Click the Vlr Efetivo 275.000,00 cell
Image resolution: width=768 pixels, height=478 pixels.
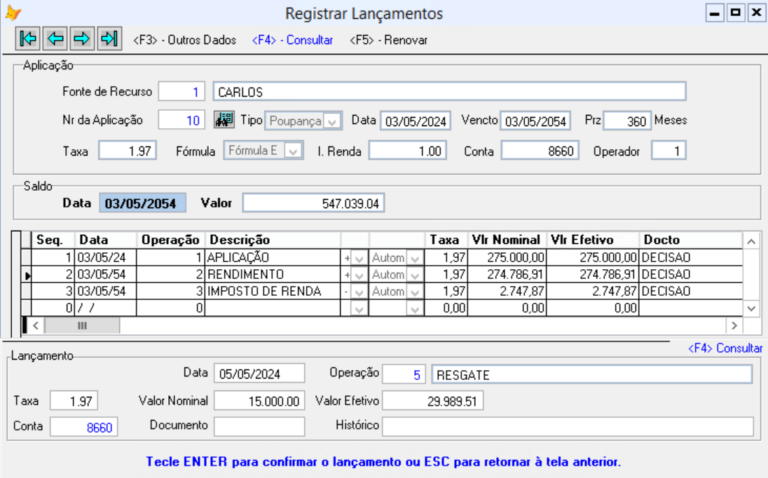593,258
